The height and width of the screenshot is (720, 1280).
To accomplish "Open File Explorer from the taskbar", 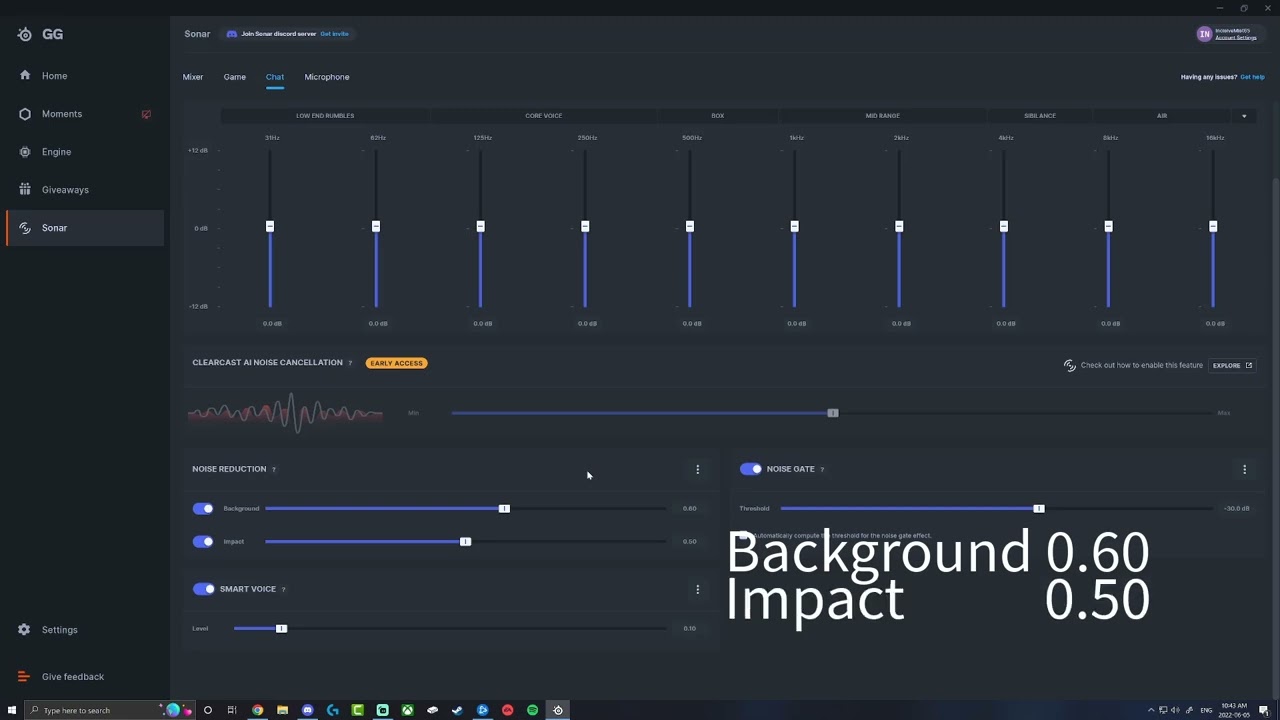I will (x=282, y=710).
